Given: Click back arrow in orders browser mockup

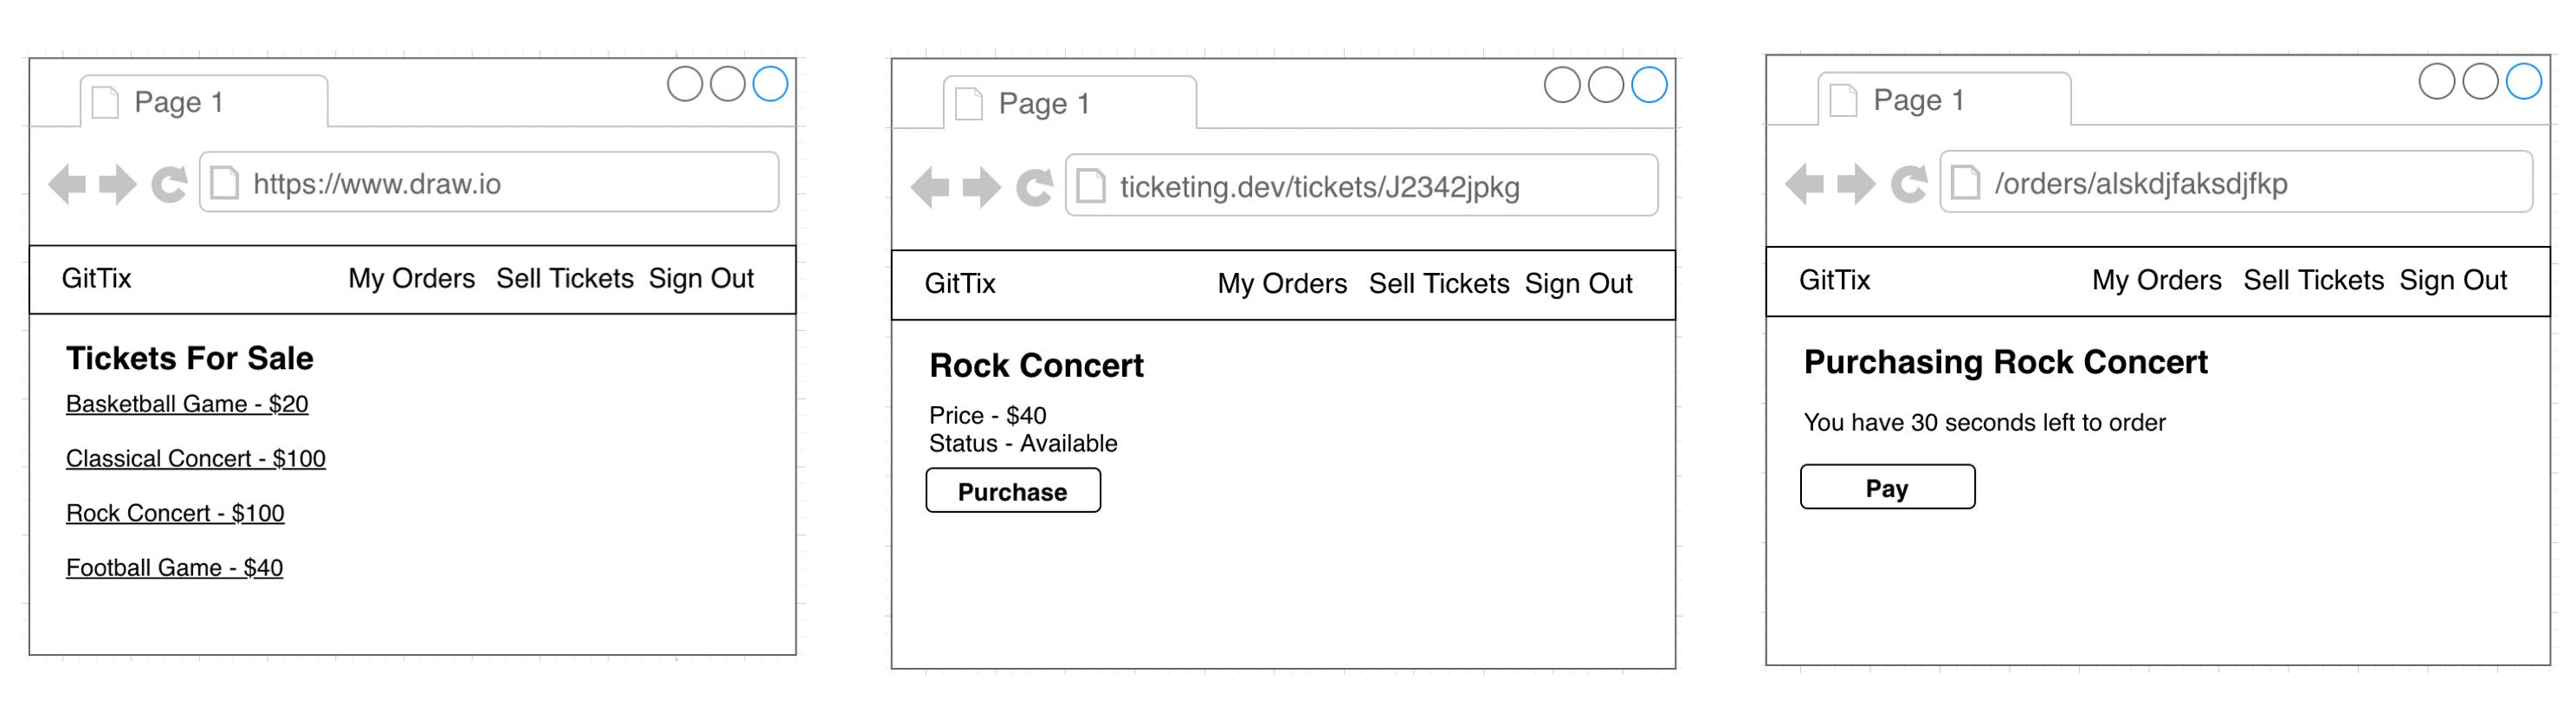Looking at the screenshot, I should pyautogui.click(x=1805, y=184).
